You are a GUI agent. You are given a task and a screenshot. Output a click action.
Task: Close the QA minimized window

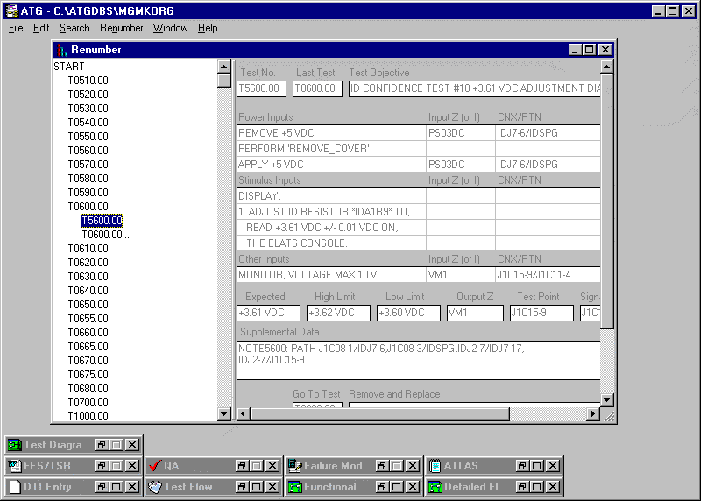click(x=272, y=466)
